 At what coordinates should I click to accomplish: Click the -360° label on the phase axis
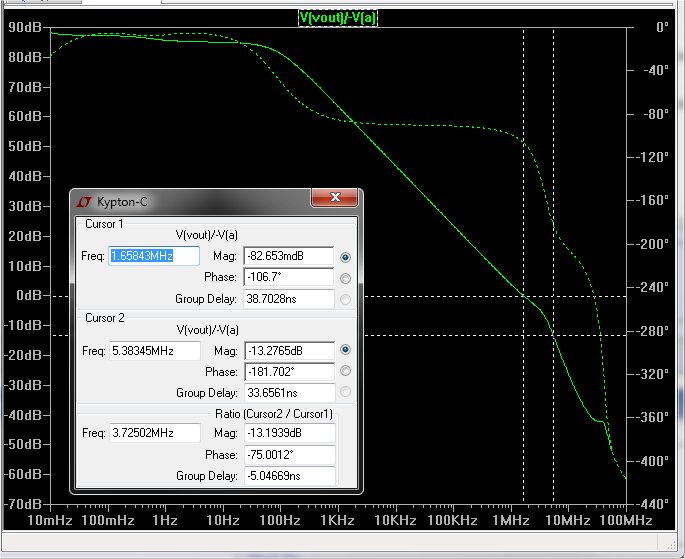tap(654, 418)
